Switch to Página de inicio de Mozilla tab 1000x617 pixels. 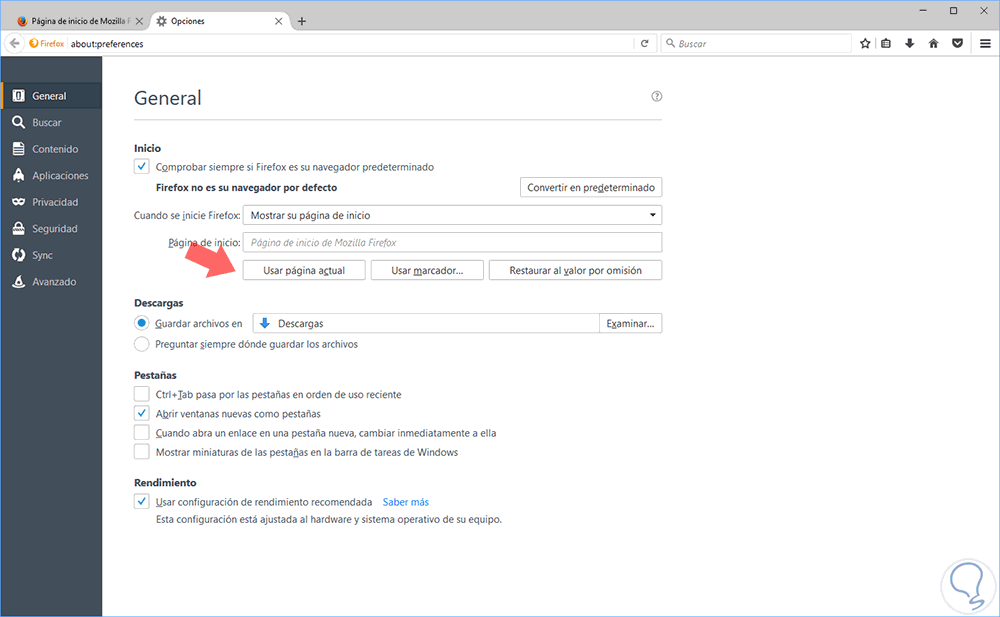pos(78,21)
